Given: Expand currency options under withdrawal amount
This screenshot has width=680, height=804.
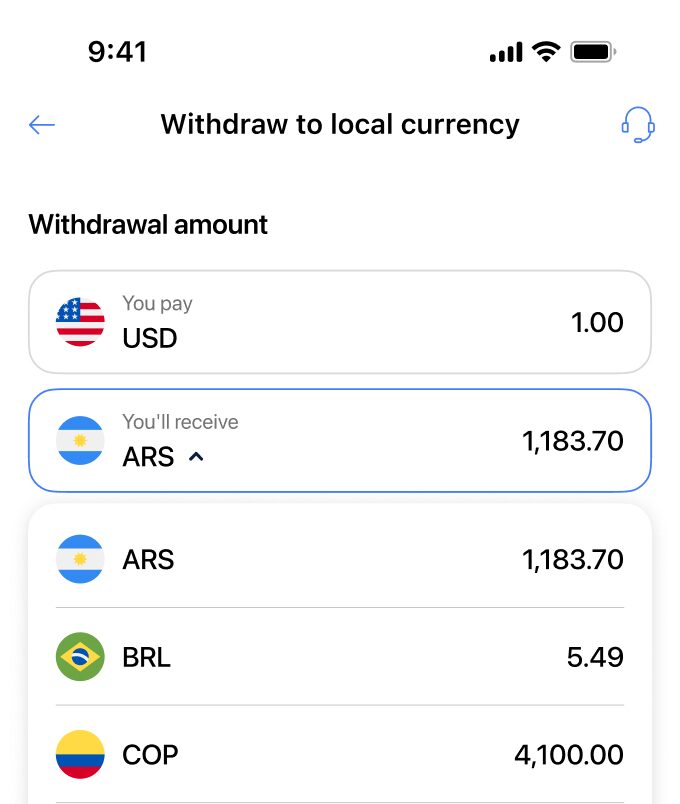Looking at the screenshot, I should pyautogui.click(x=196, y=457).
